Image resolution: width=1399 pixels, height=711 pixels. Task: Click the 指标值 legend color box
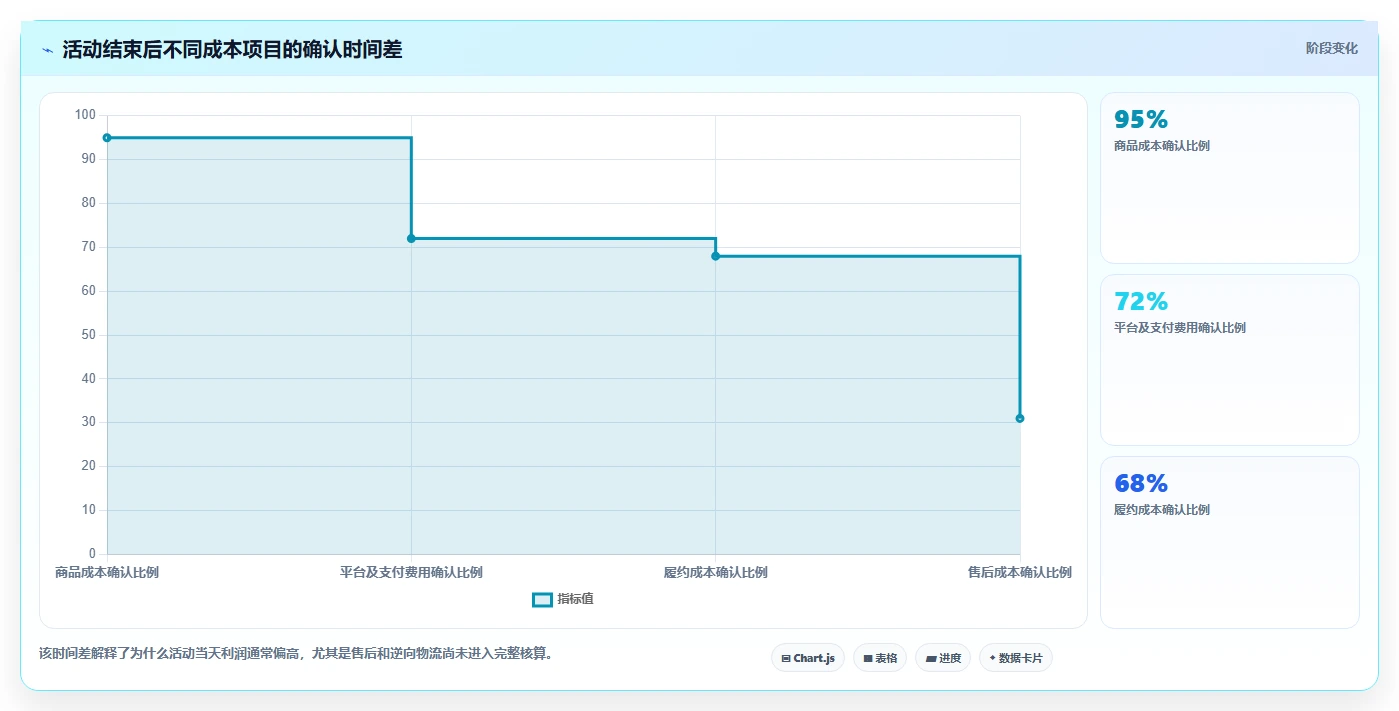point(542,599)
